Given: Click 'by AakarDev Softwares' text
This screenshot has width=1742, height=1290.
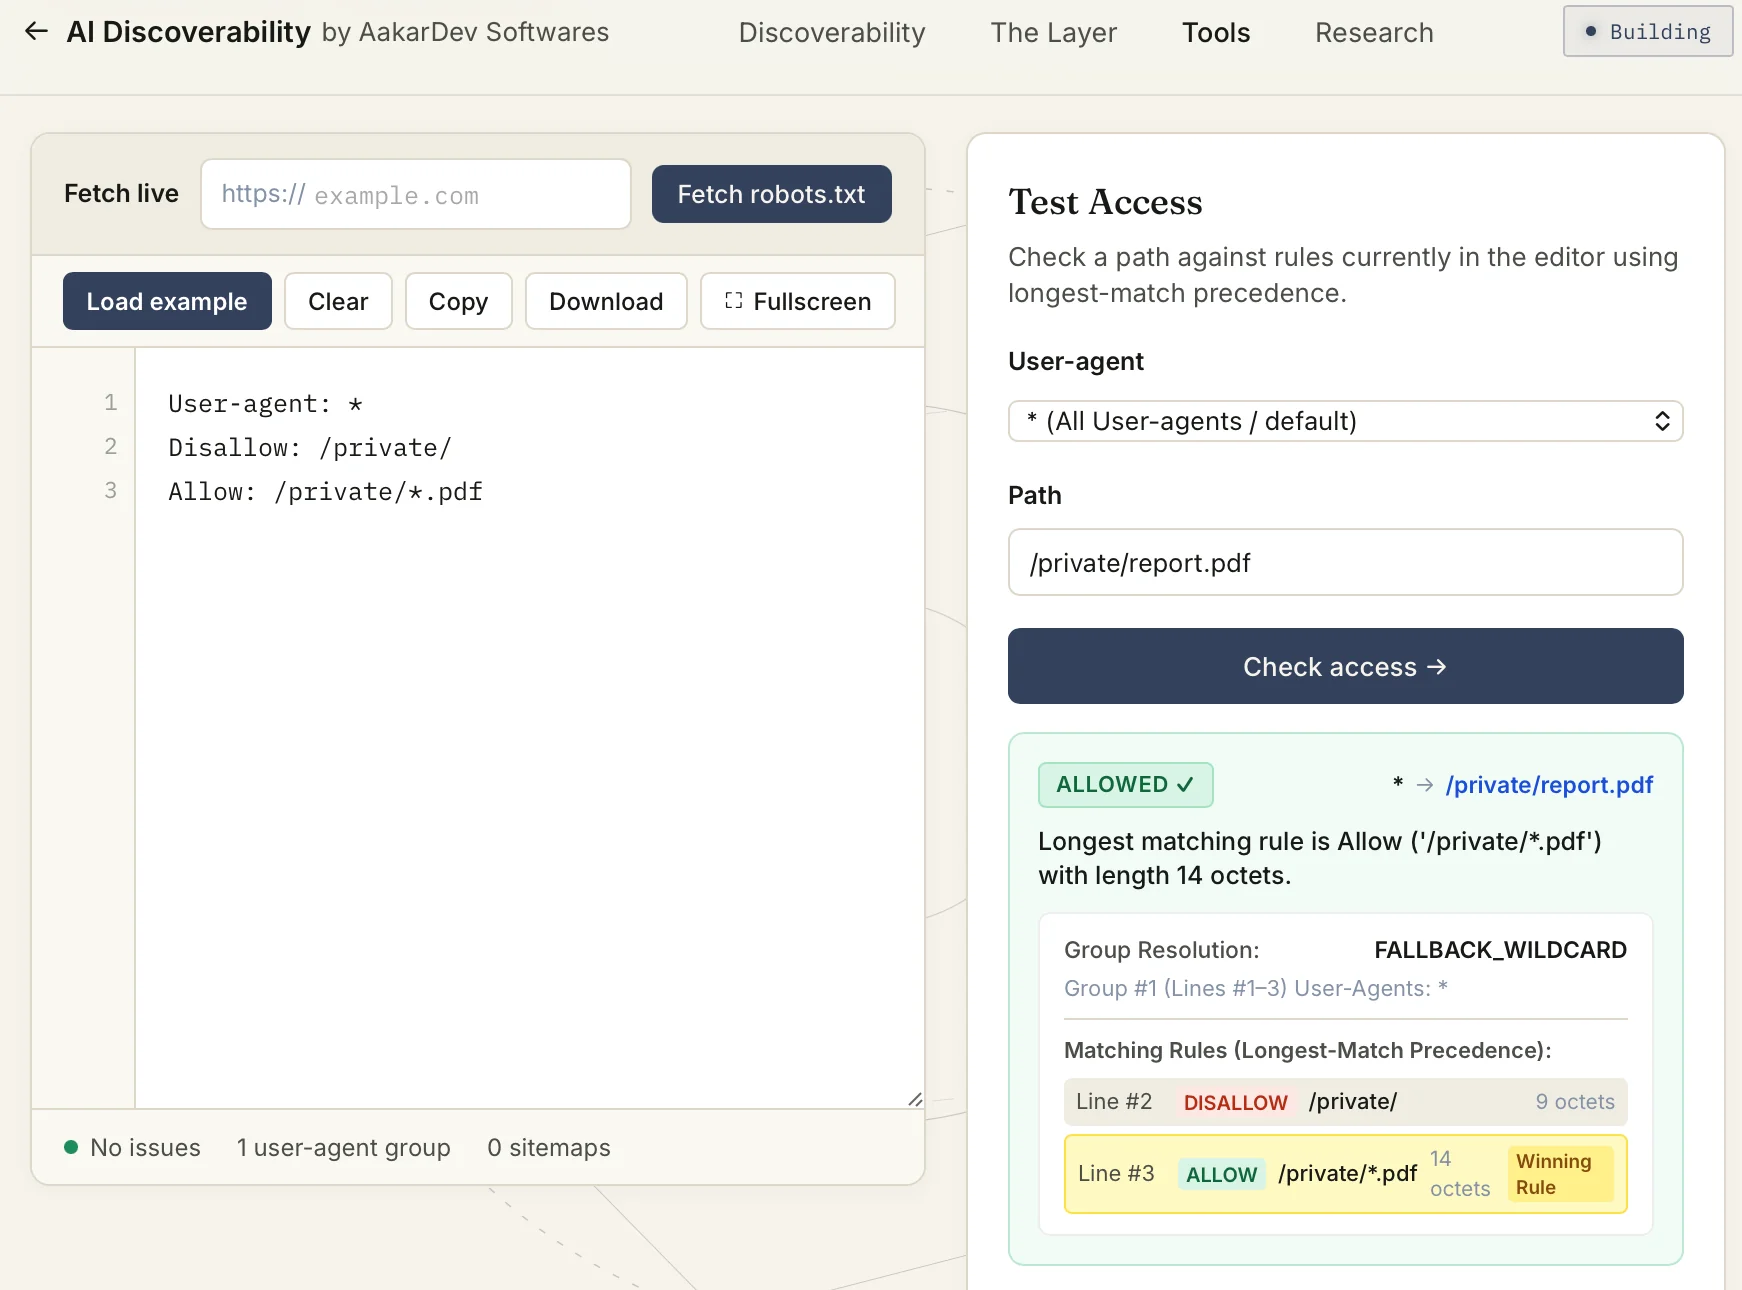Looking at the screenshot, I should [x=465, y=32].
